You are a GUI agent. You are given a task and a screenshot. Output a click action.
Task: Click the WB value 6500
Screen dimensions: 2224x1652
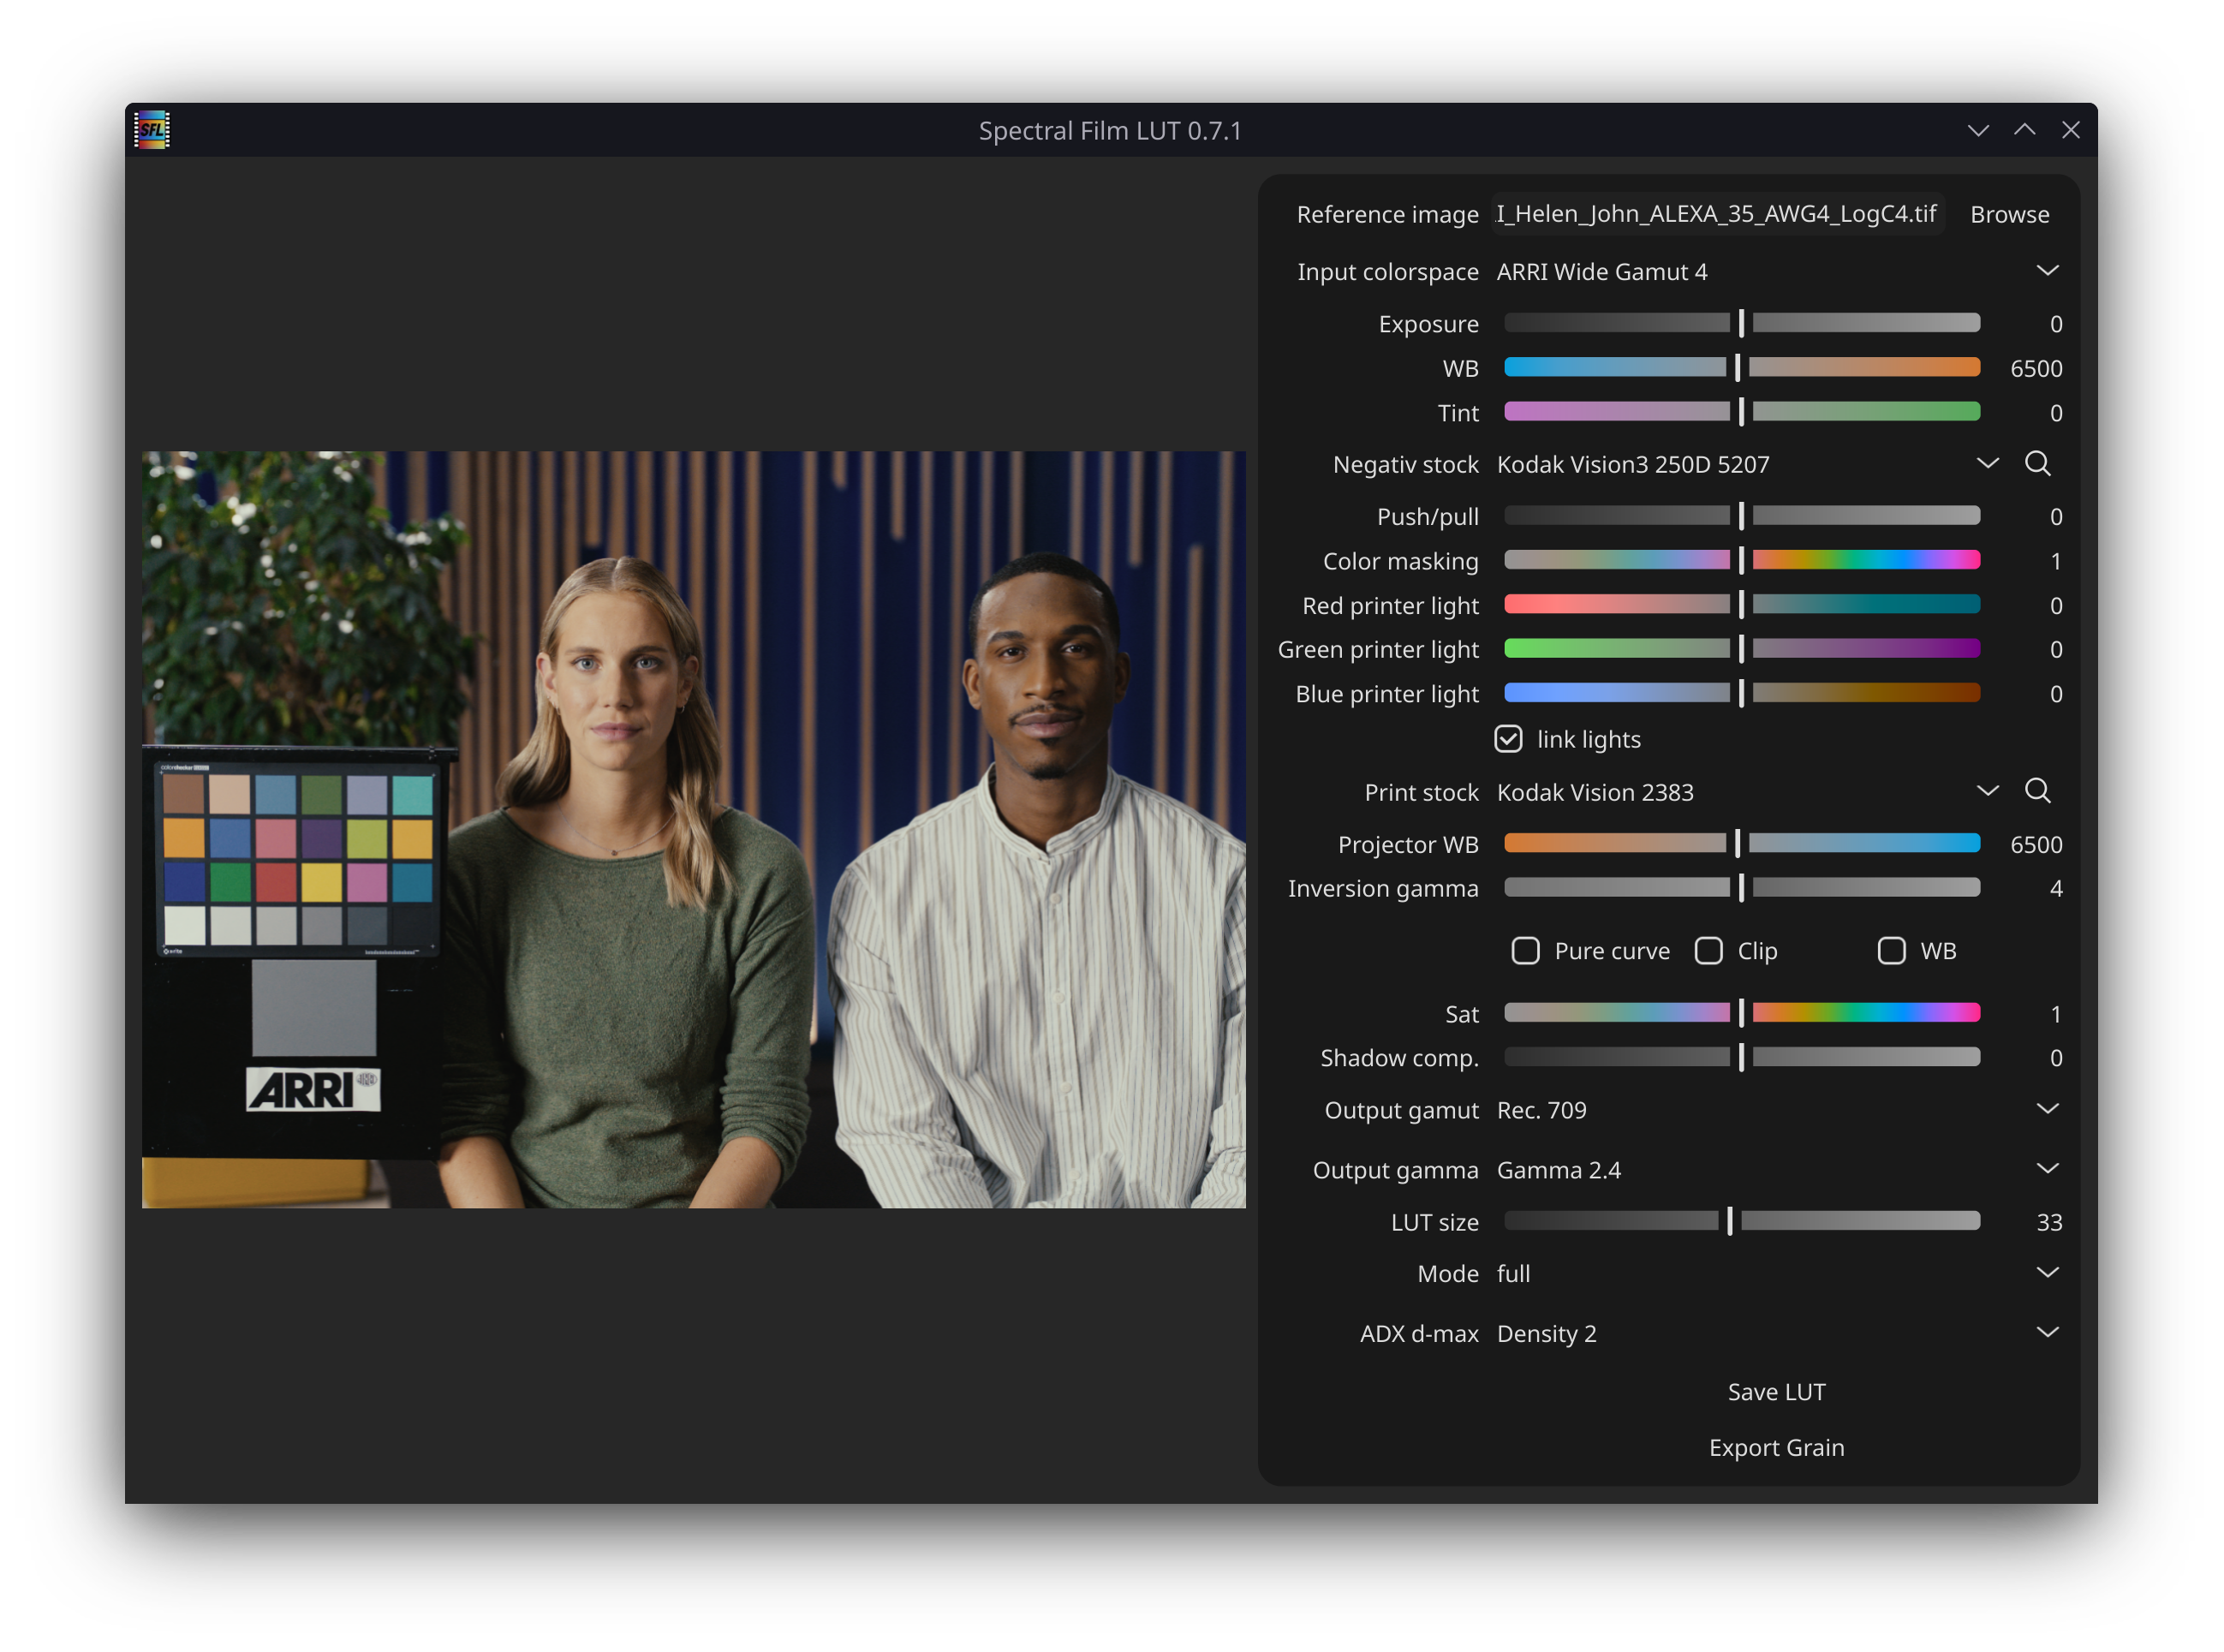tap(2036, 369)
